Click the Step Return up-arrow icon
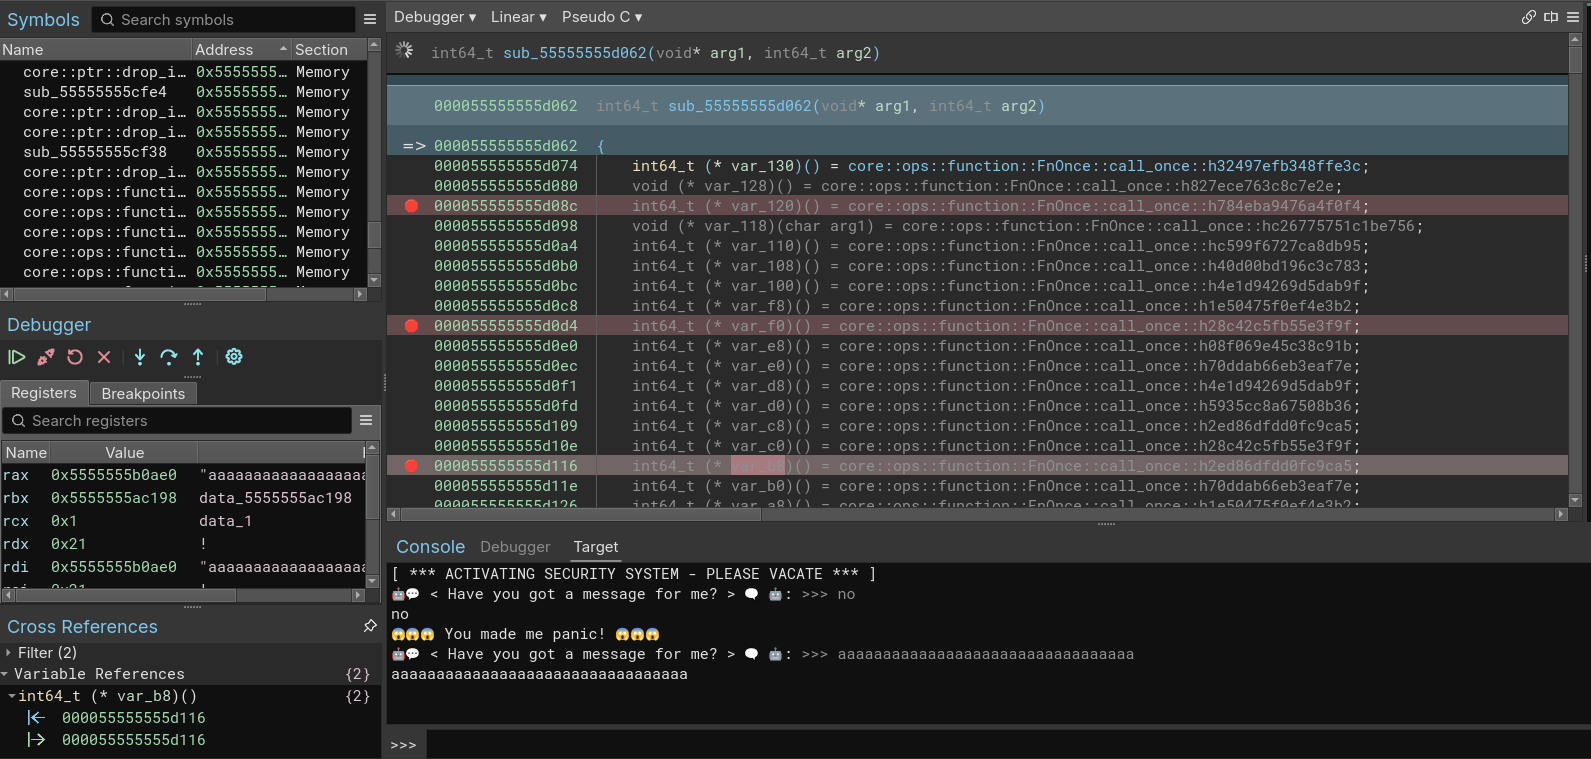The width and height of the screenshot is (1591, 759). [x=198, y=357]
